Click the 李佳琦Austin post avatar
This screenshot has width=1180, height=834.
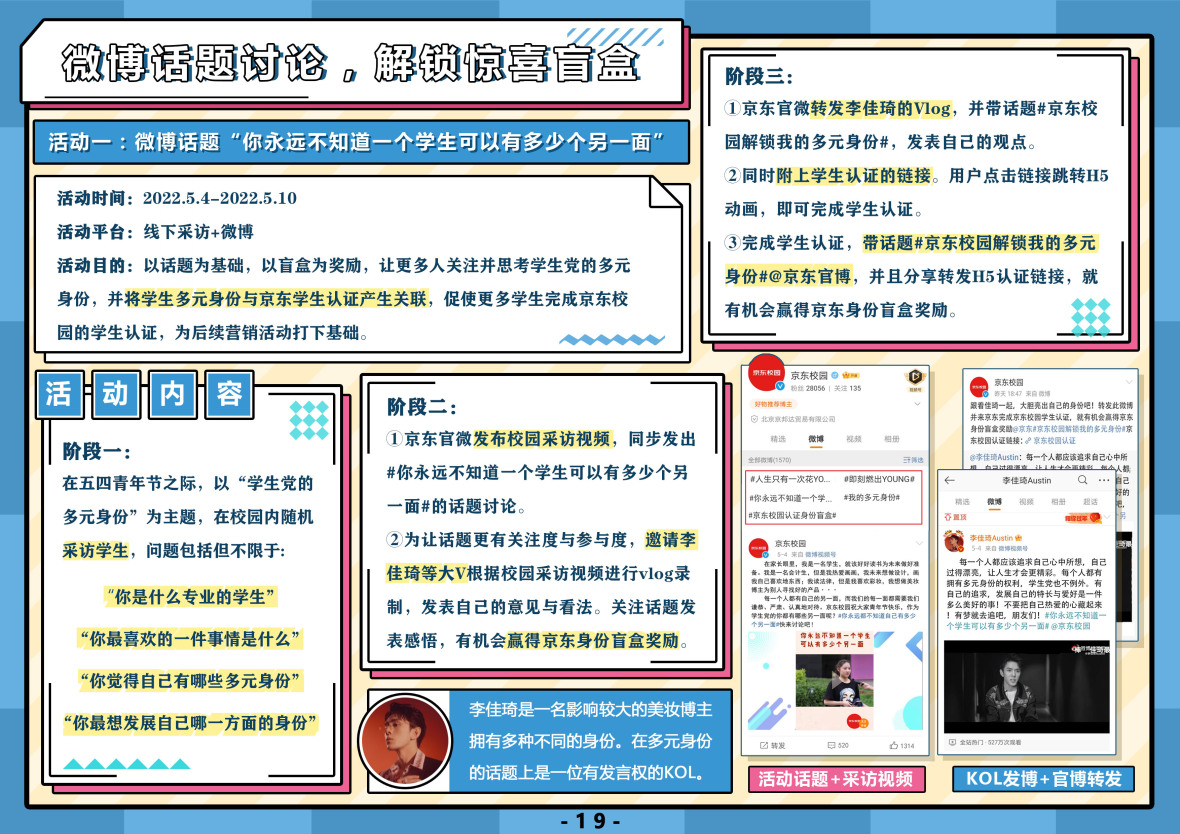point(954,541)
